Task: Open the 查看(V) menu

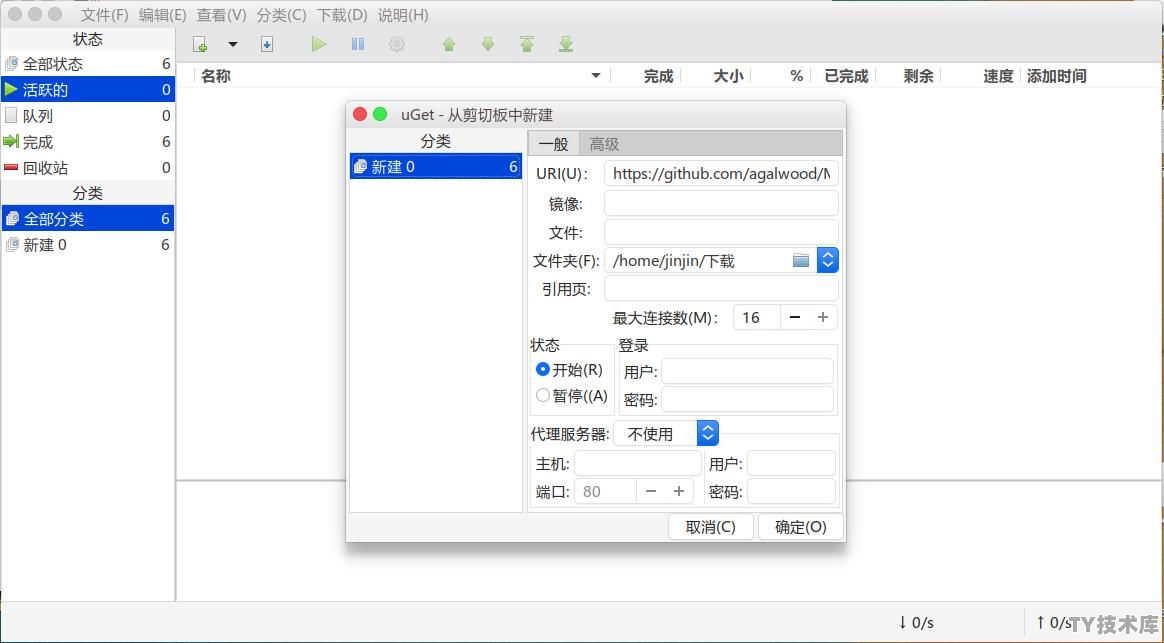Action: coord(221,15)
